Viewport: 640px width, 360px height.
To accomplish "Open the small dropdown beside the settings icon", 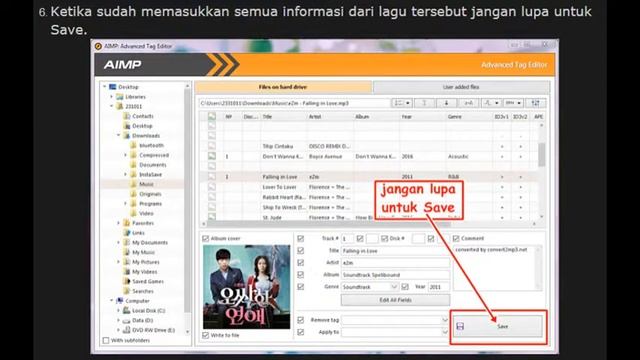I will 513,103.
